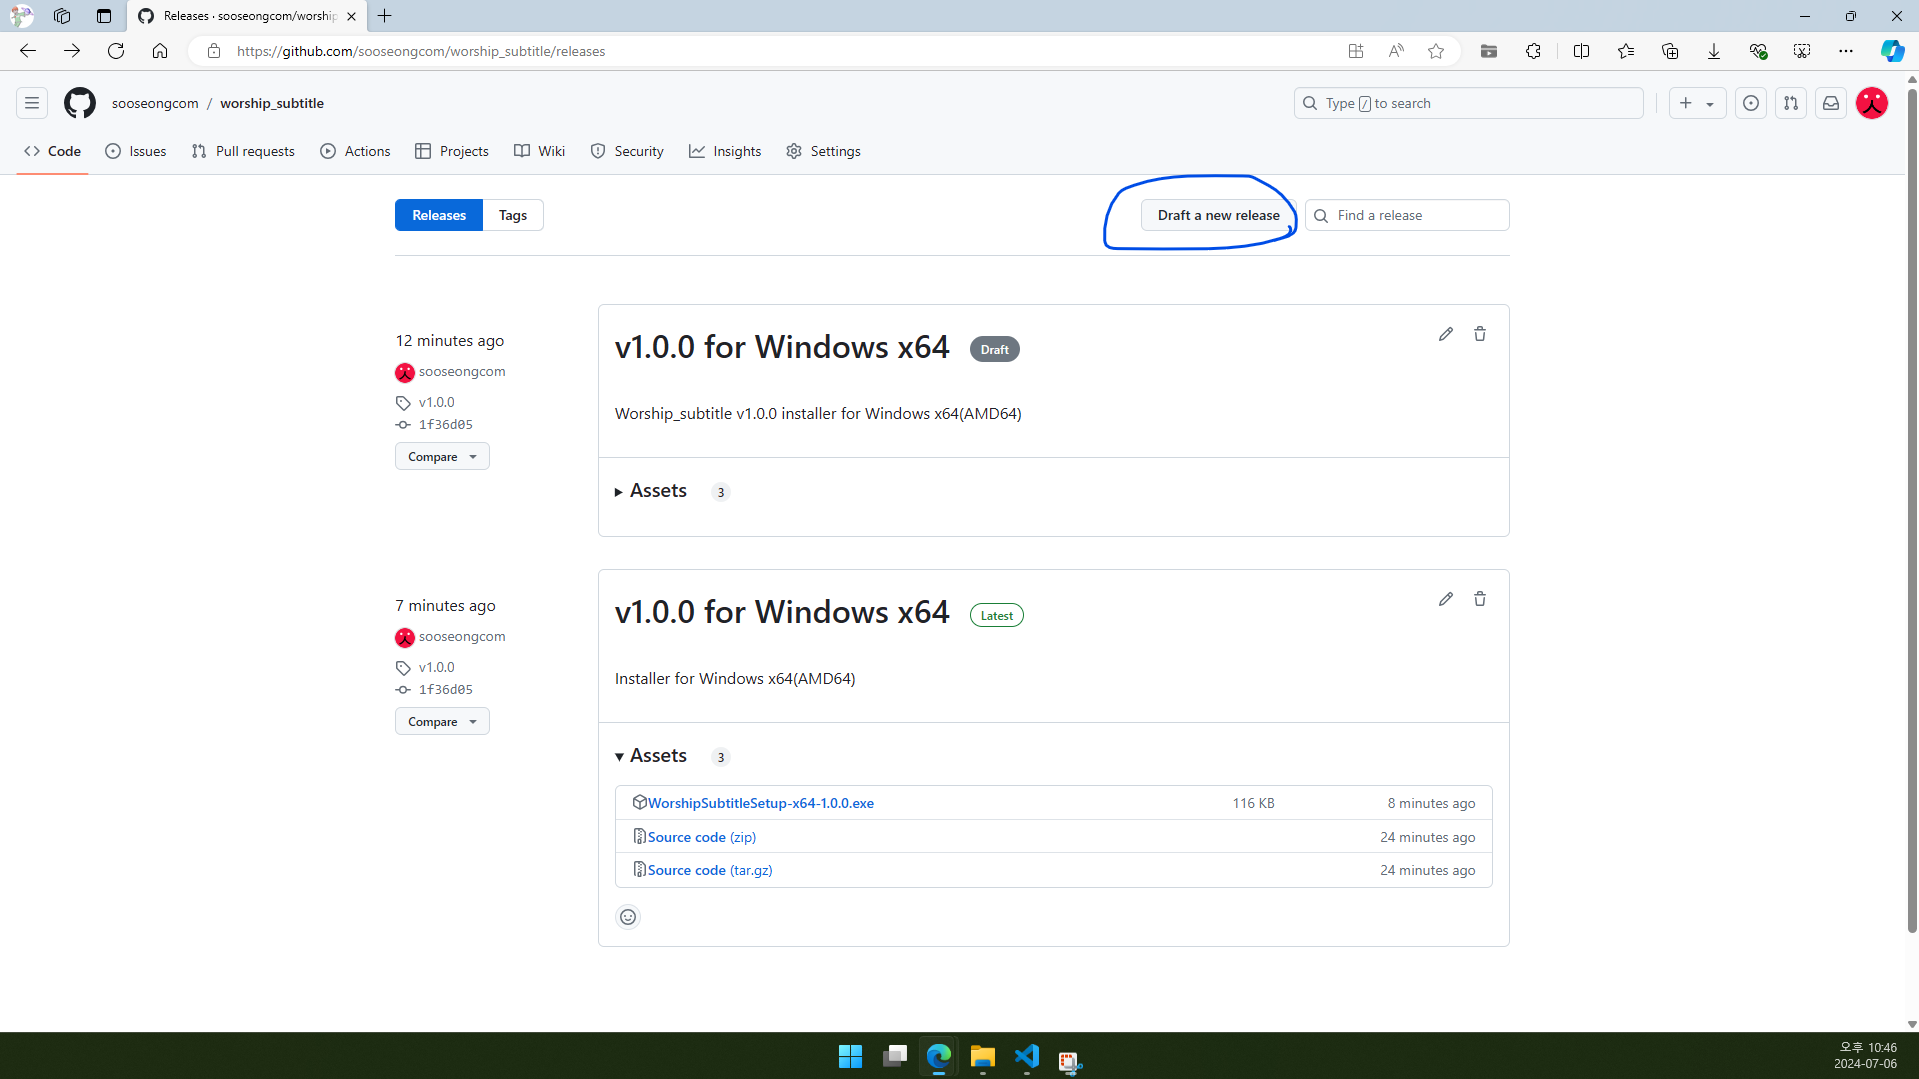
Task: Focus the Type / to search box
Action: [x=1468, y=103]
